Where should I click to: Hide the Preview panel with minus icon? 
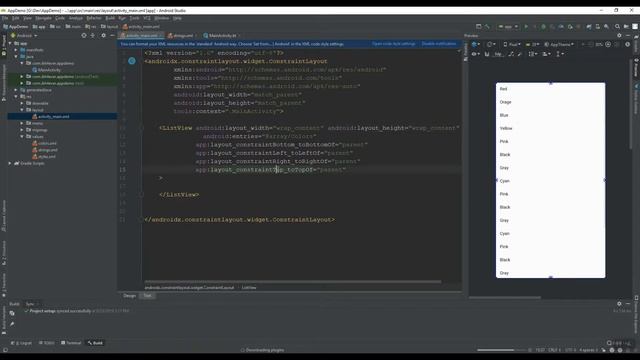628,36
